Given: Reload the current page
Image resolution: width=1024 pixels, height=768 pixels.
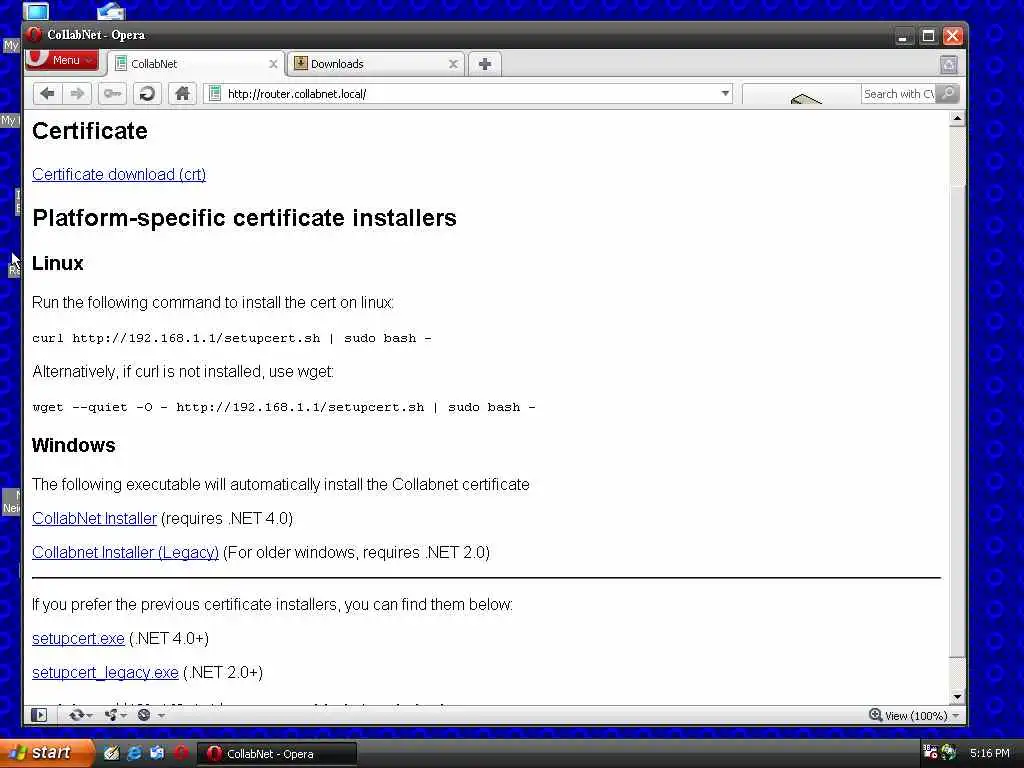Looking at the screenshot, I should [x=147, y=94].
